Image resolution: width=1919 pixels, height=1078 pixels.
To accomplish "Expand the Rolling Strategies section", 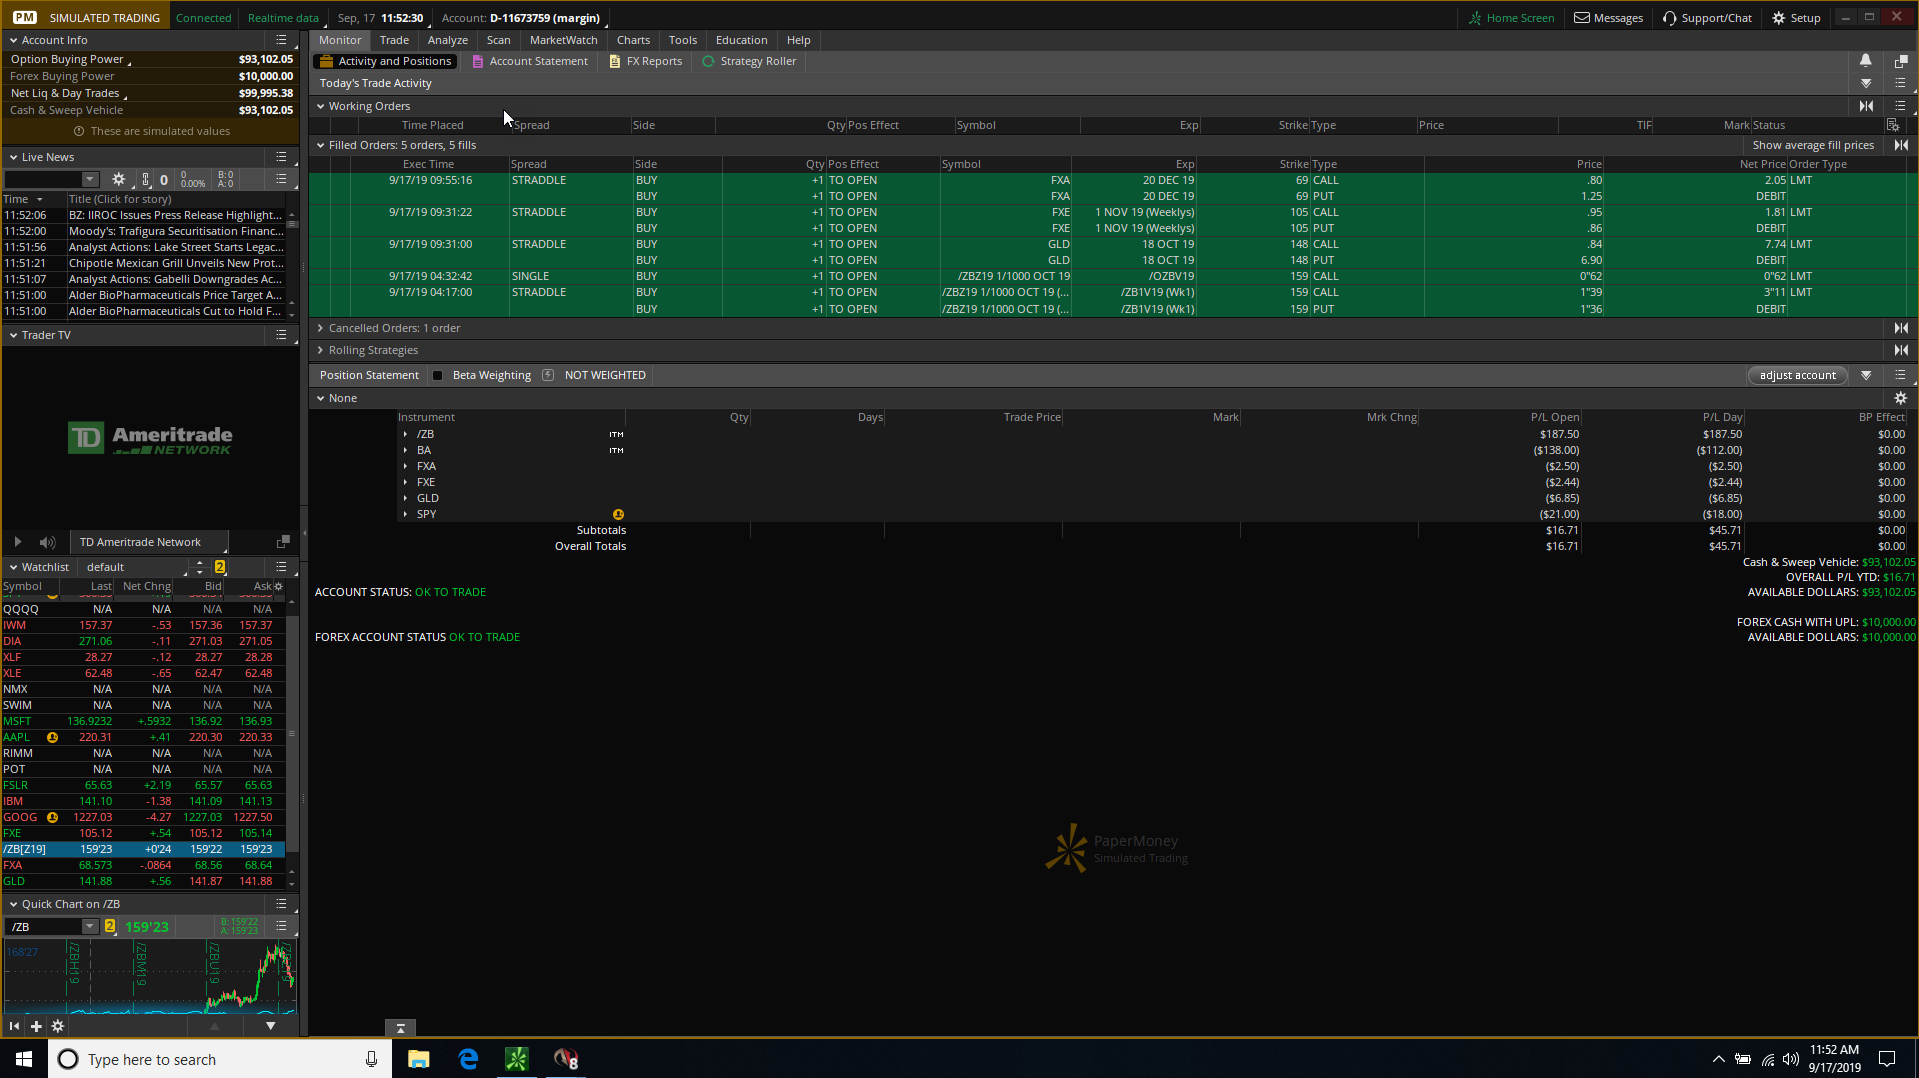I will pos(321,350).
